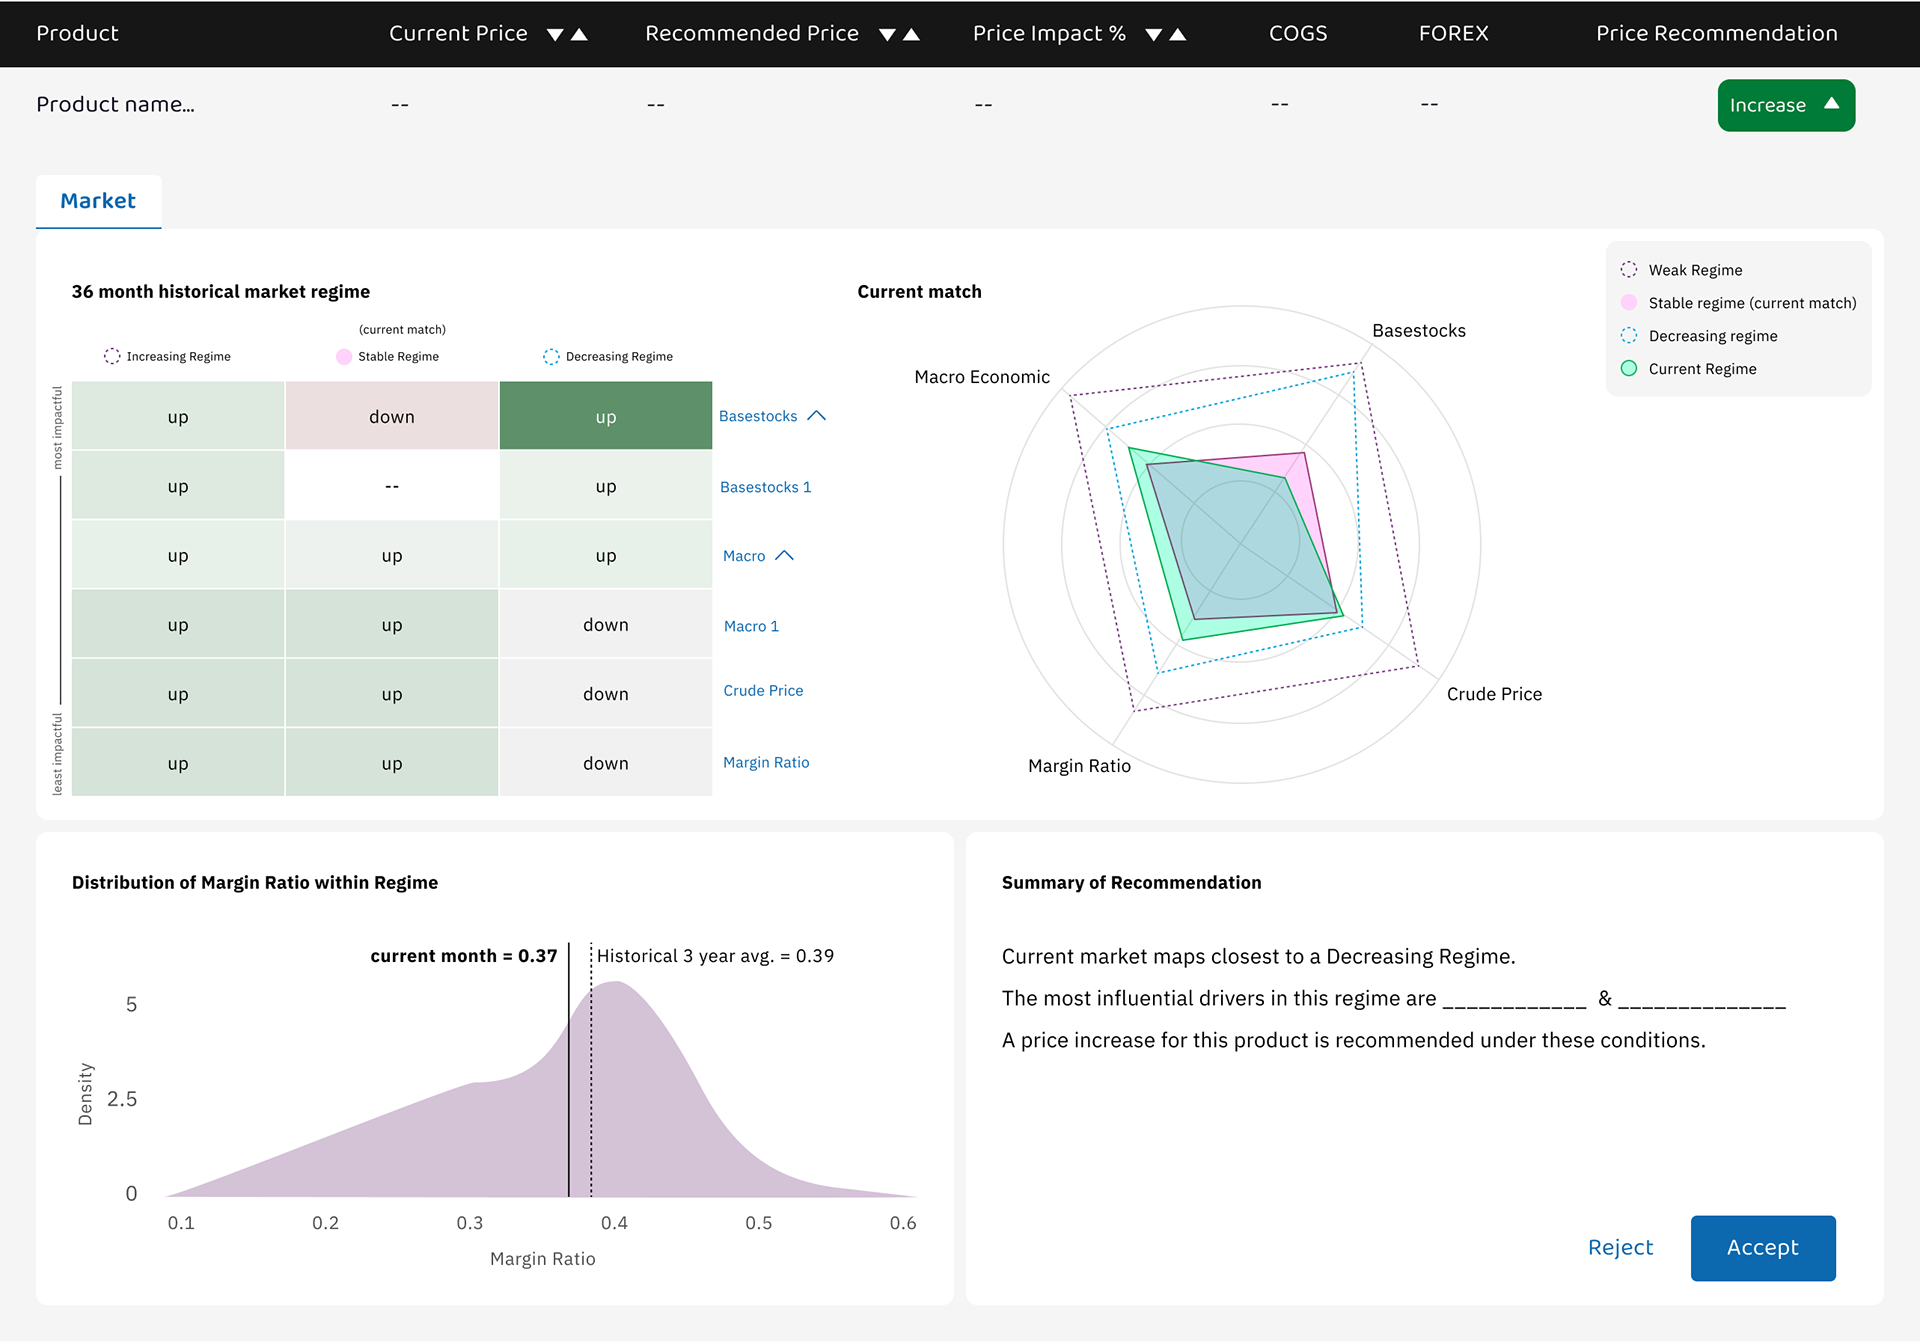Collapse the Macro row chevron
Image resolution: width=1920 pixels, height=1342 pixels.
pyautogui.click(x=785, y=556)
